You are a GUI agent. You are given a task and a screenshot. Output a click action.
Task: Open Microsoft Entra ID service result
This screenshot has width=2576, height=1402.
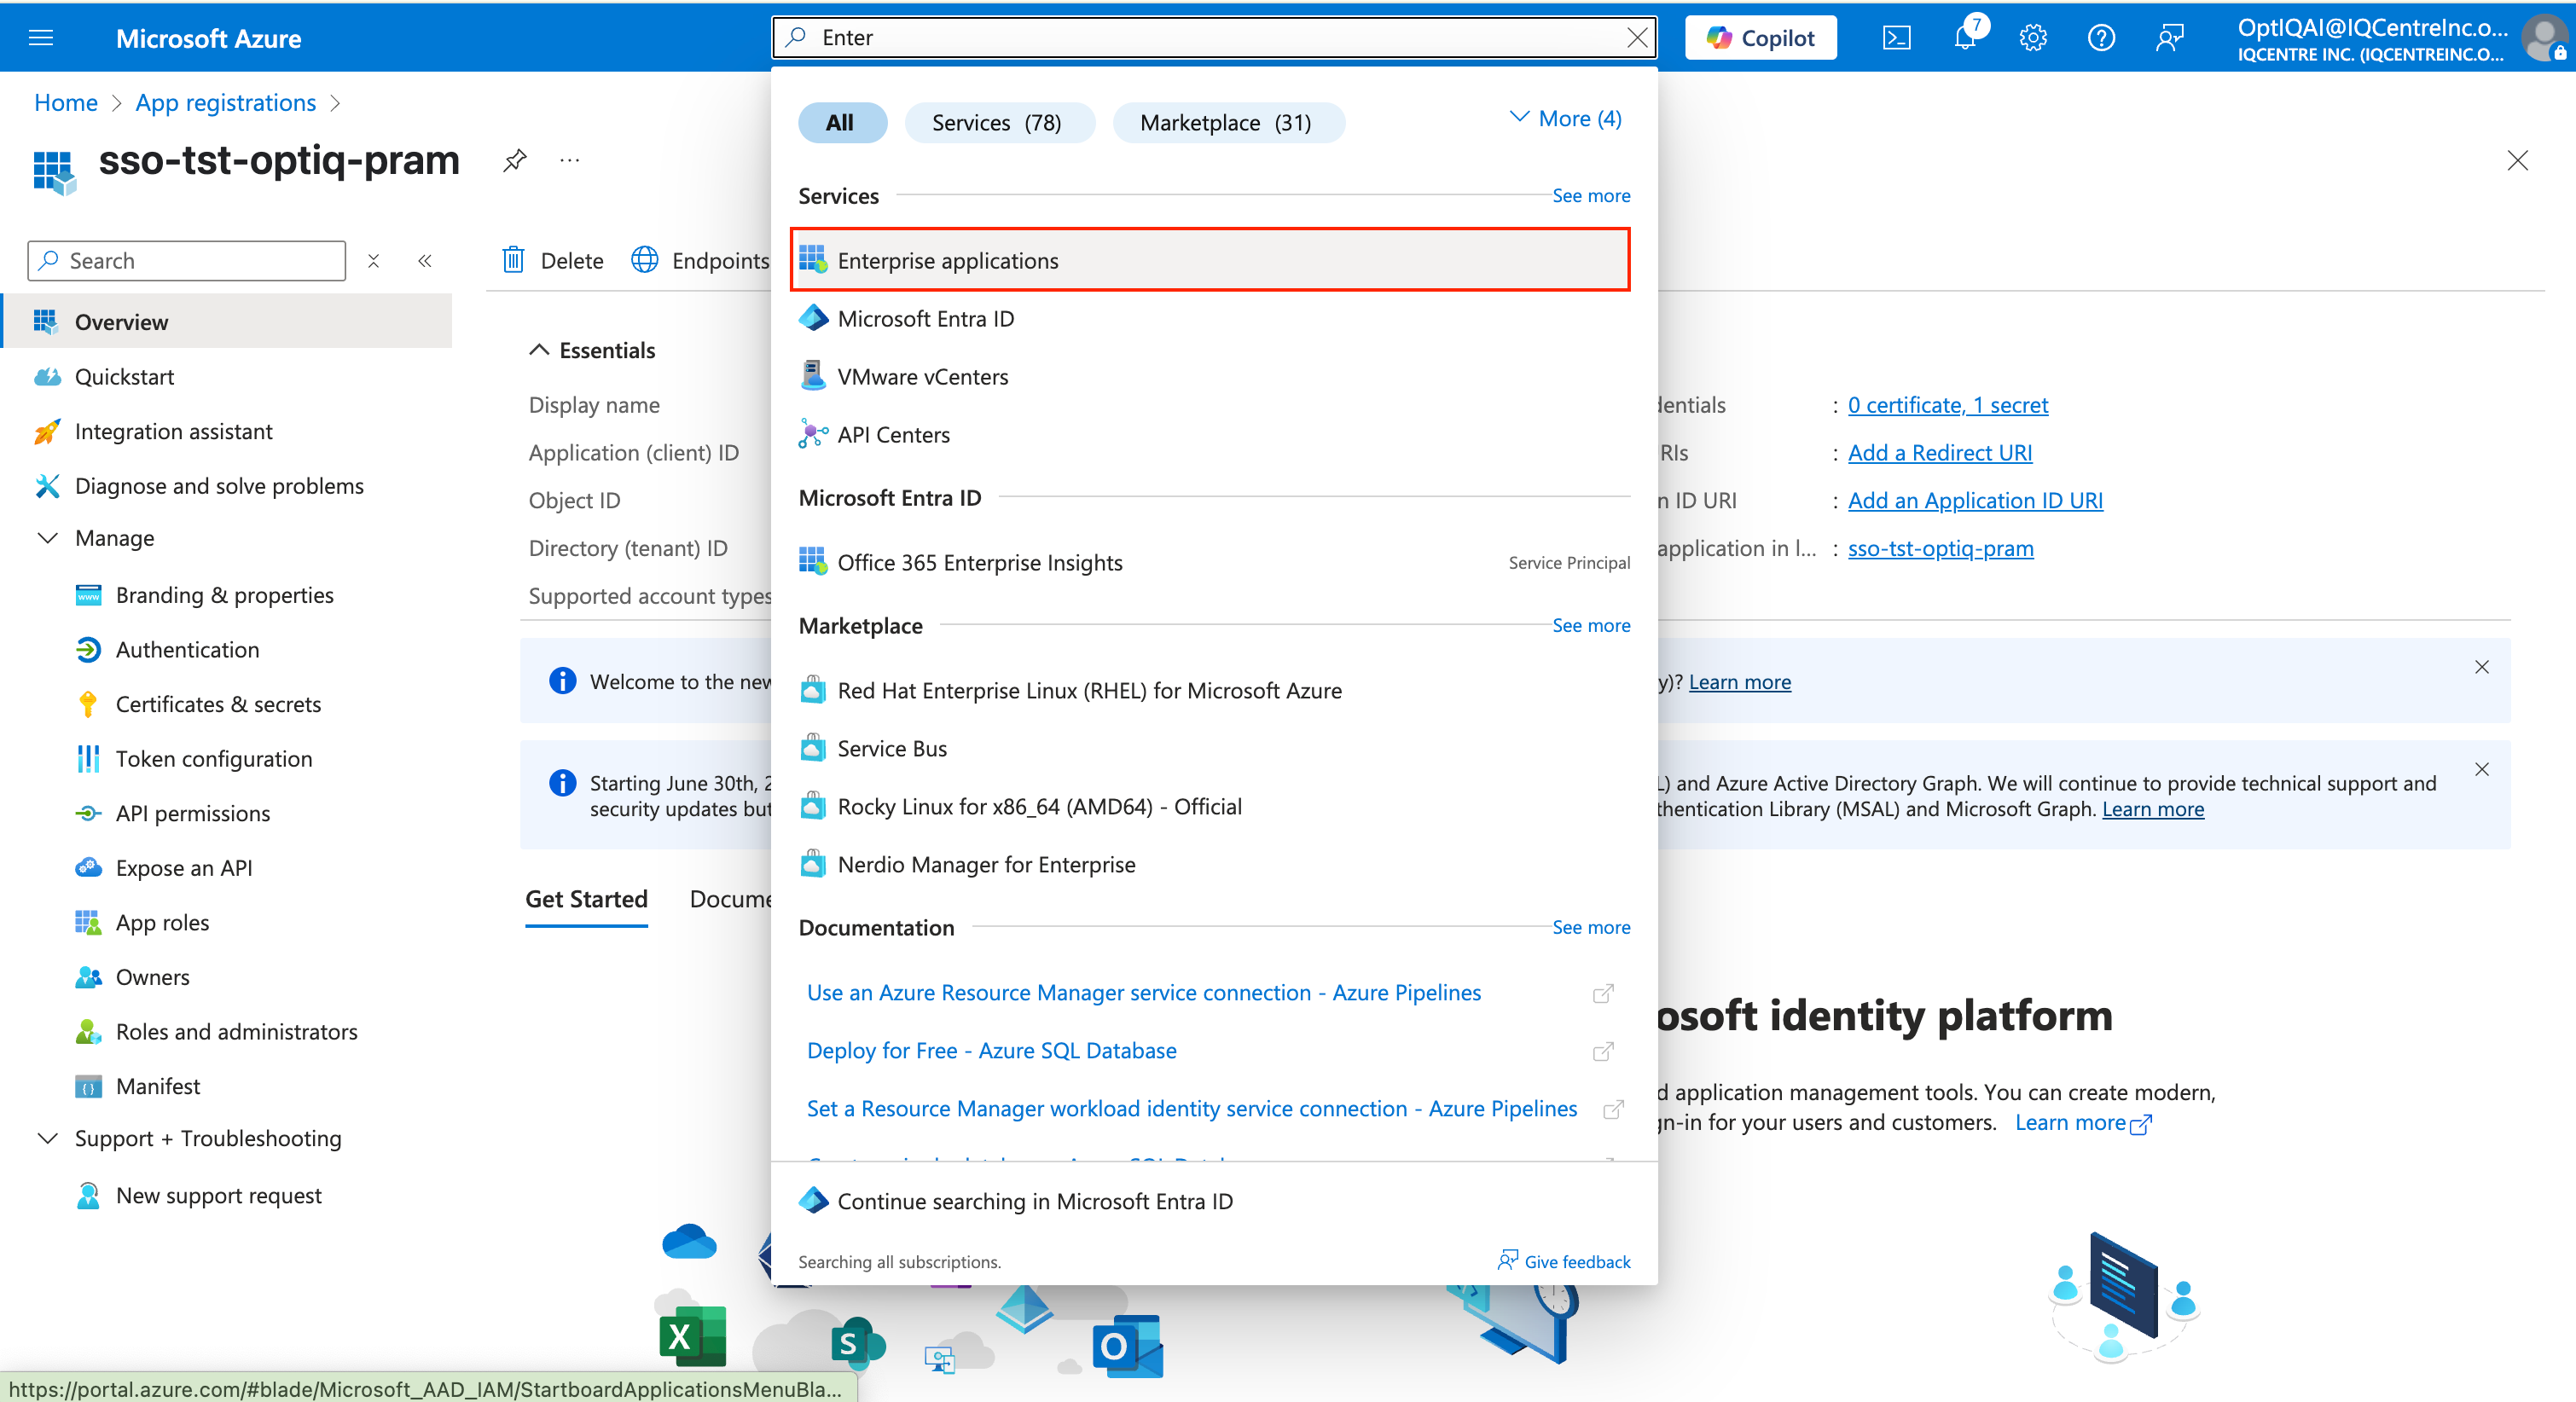click(x=1214, y=319)
